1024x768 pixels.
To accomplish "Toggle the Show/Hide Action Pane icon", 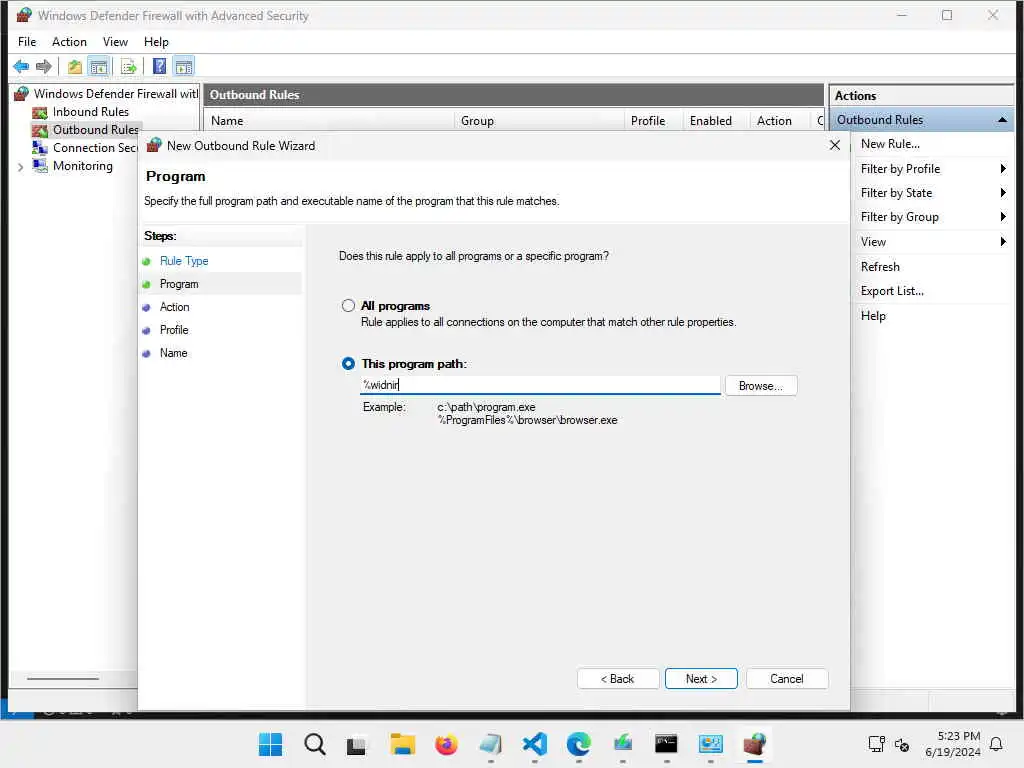I will click(184, 66).
